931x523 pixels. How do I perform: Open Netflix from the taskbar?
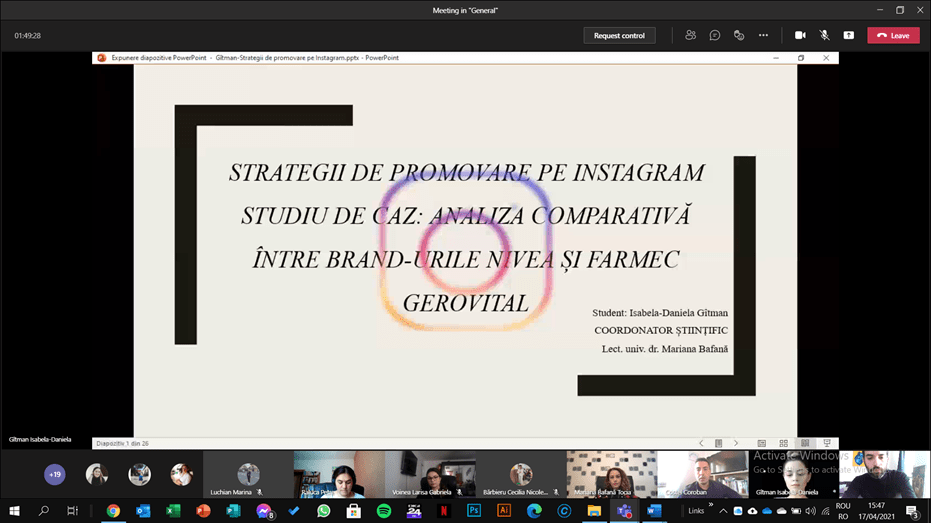pos(444,511)
